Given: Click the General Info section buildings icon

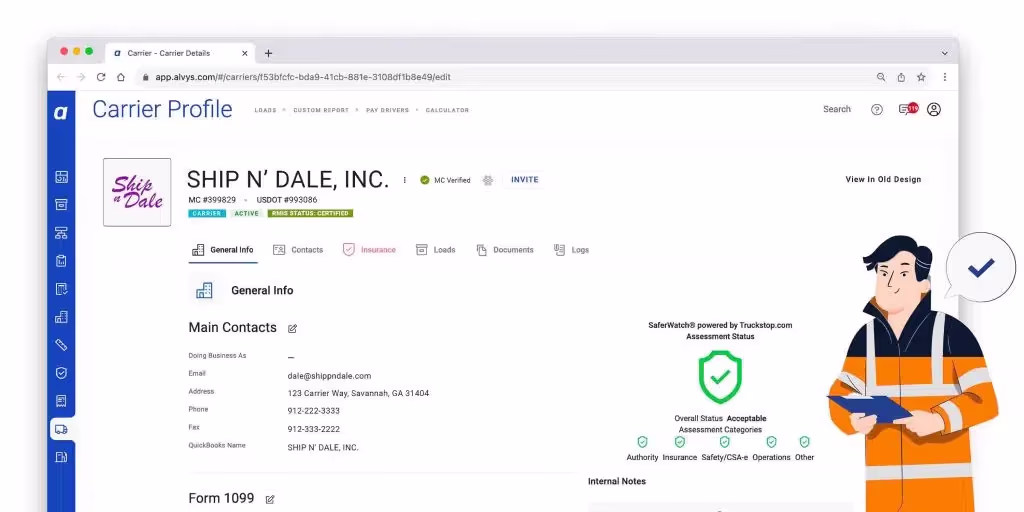Looking at the screenshot, I should (x=204, y=291).
